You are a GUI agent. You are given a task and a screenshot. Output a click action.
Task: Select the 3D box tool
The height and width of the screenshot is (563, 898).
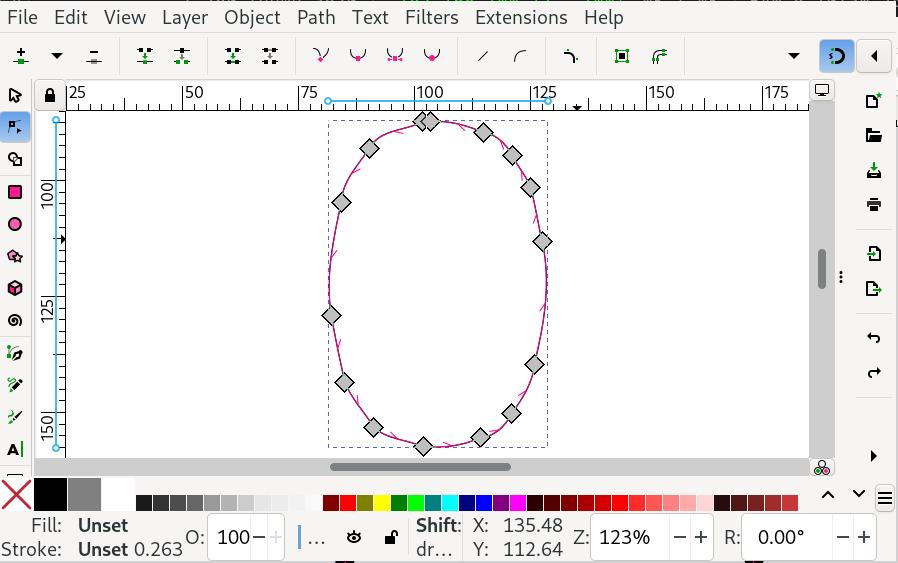click(x=15, y=288)
